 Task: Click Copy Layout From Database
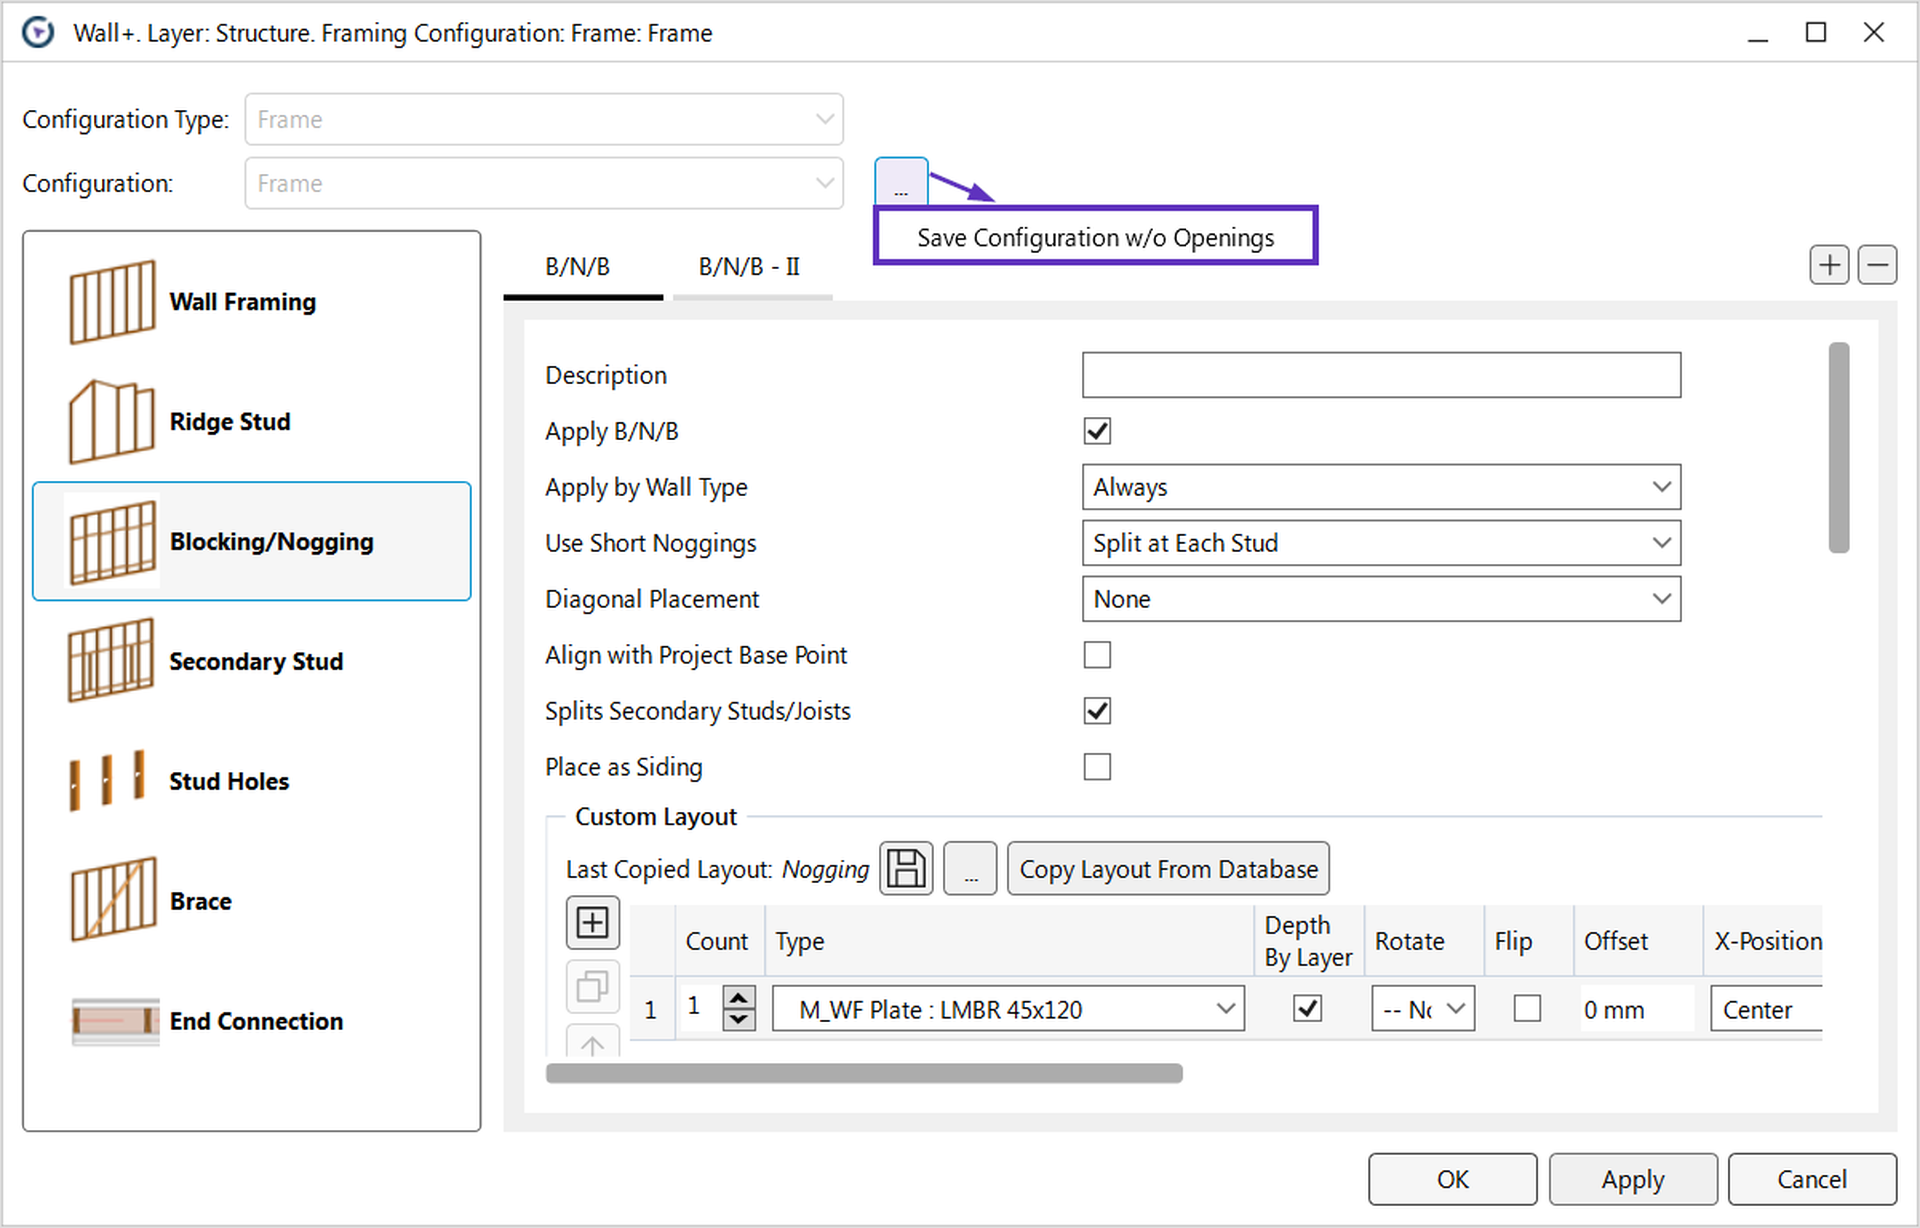click(x=1167, y=868)
